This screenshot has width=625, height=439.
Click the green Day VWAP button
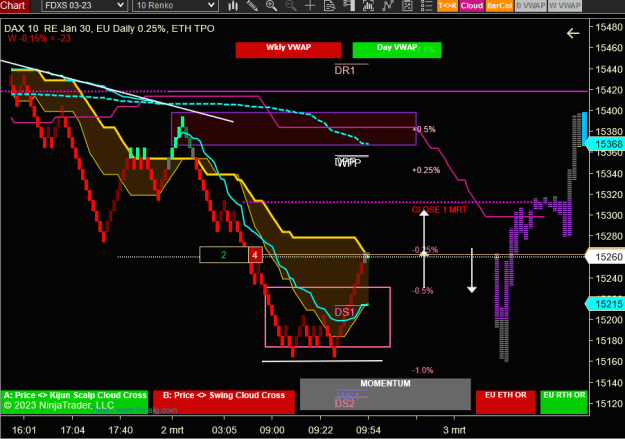(397, 50)
